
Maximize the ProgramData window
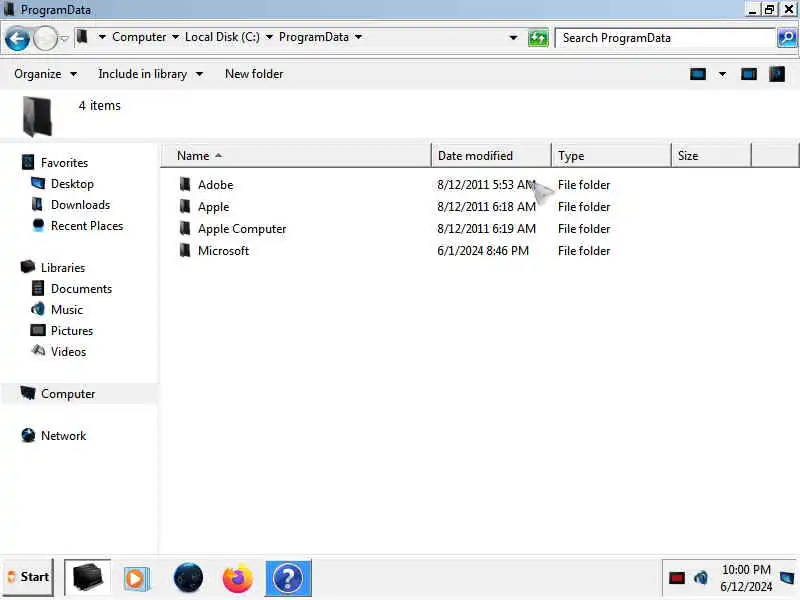(x=769, y=9)
